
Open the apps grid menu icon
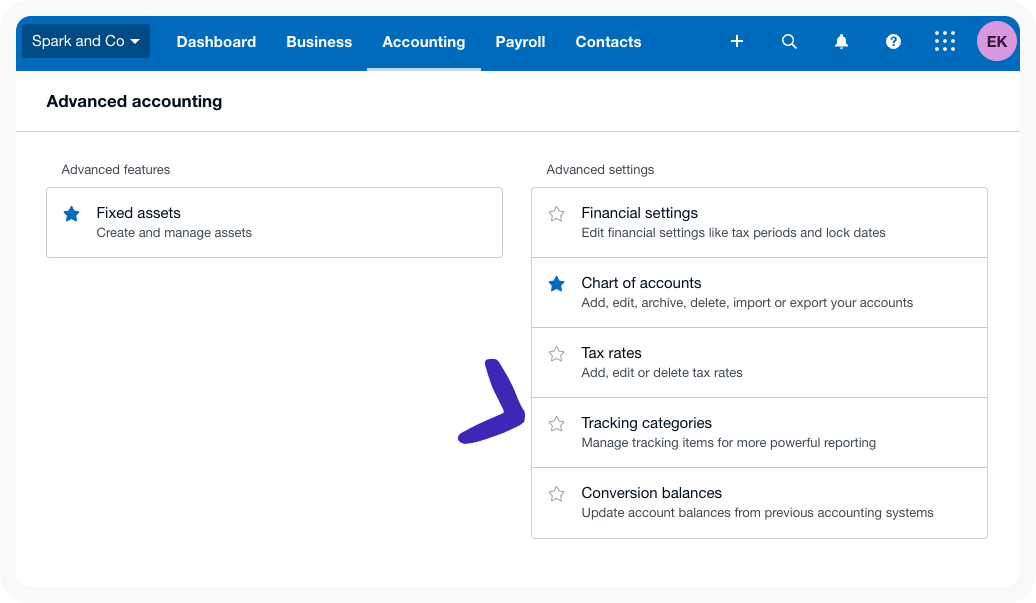pyautogui.click(x=944, y=42)
